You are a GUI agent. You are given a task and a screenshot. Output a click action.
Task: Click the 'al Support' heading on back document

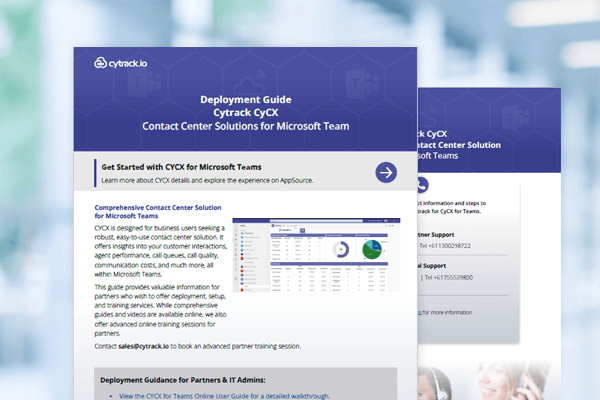click(432, 266)
